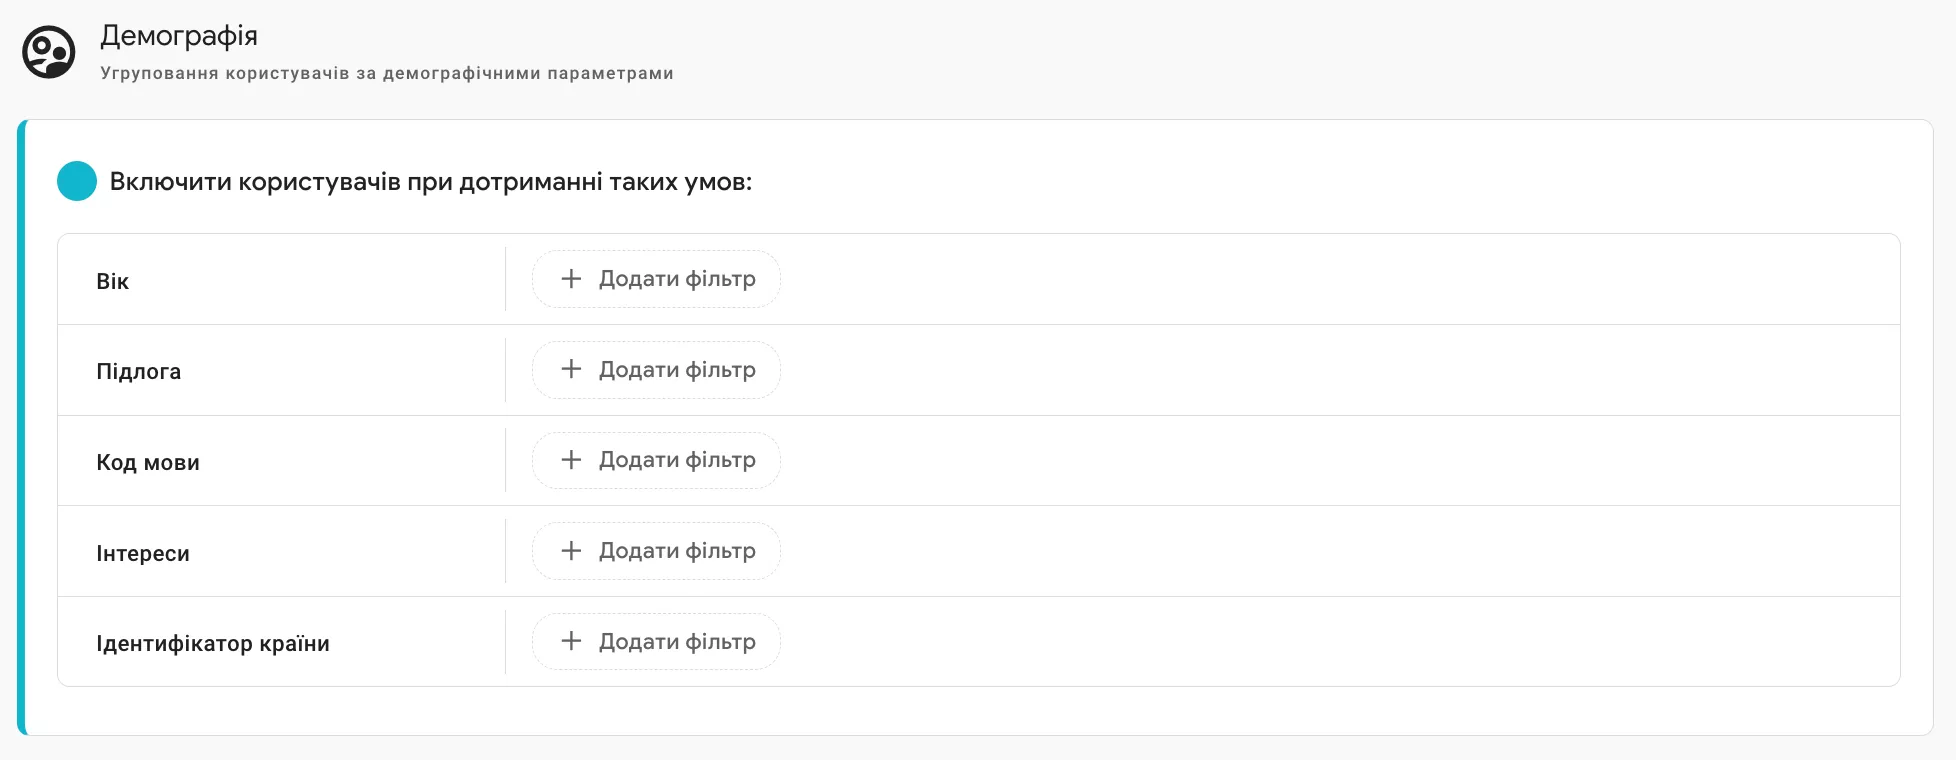Add a filter for Ідентифікатор країни
The height and width of the screenshot is (760, 1956).
pos(655,641)
